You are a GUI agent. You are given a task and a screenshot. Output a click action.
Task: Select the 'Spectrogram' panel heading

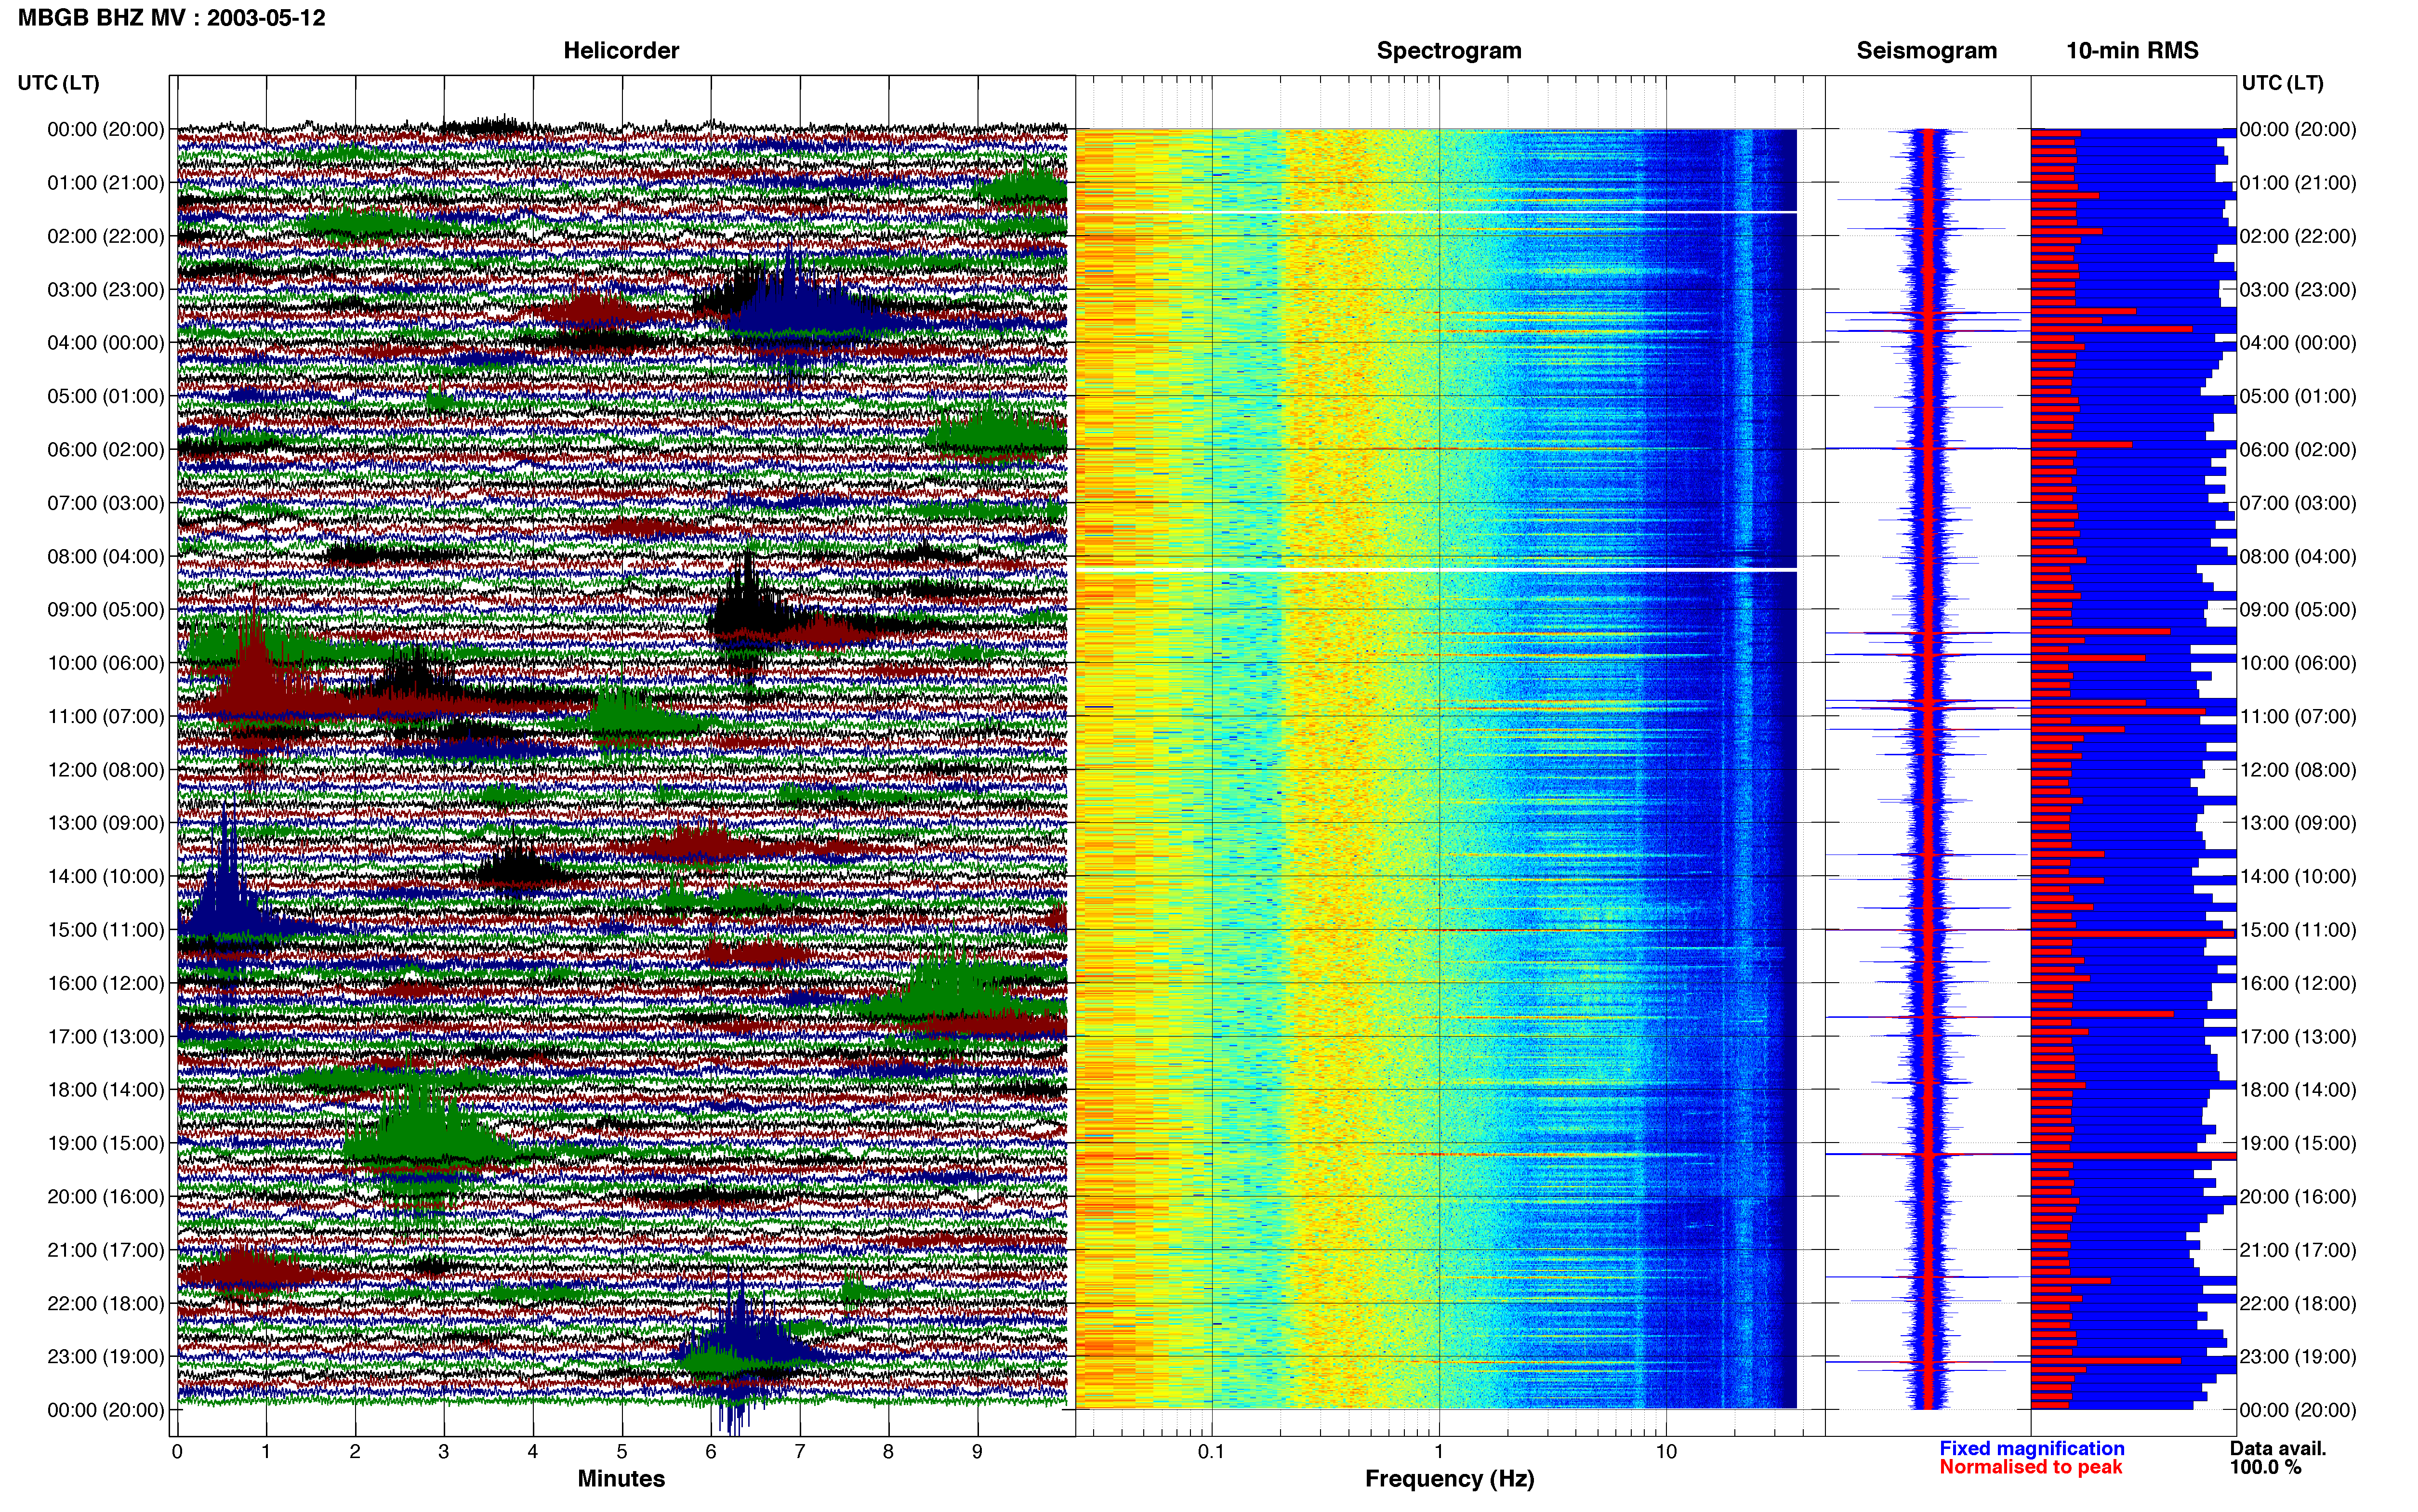click(x=1449, y=50)
